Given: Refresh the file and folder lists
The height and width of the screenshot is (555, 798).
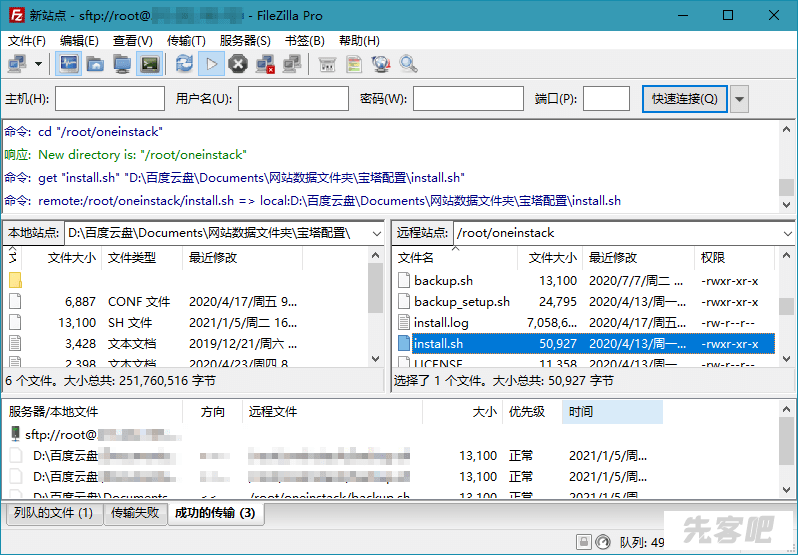Looking at the screenshot, I should (x=184, y=64).
